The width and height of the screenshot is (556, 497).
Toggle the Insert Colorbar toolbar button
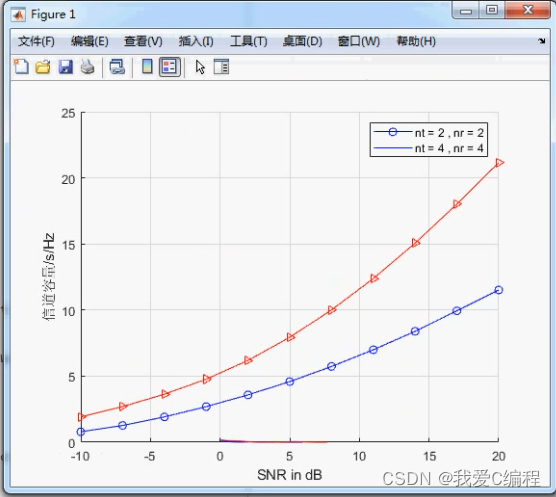(147, 66)
